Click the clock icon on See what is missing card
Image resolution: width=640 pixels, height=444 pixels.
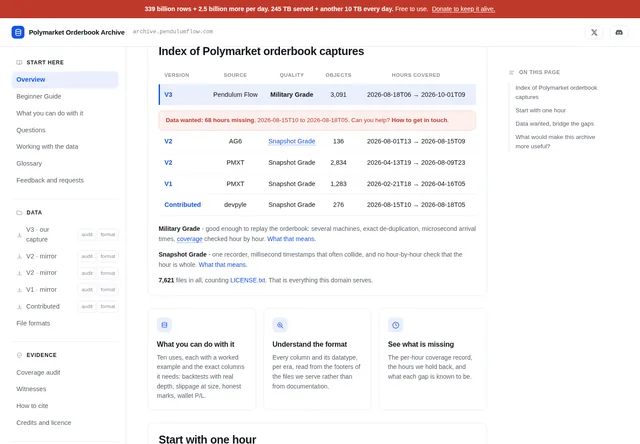[396, 325]
